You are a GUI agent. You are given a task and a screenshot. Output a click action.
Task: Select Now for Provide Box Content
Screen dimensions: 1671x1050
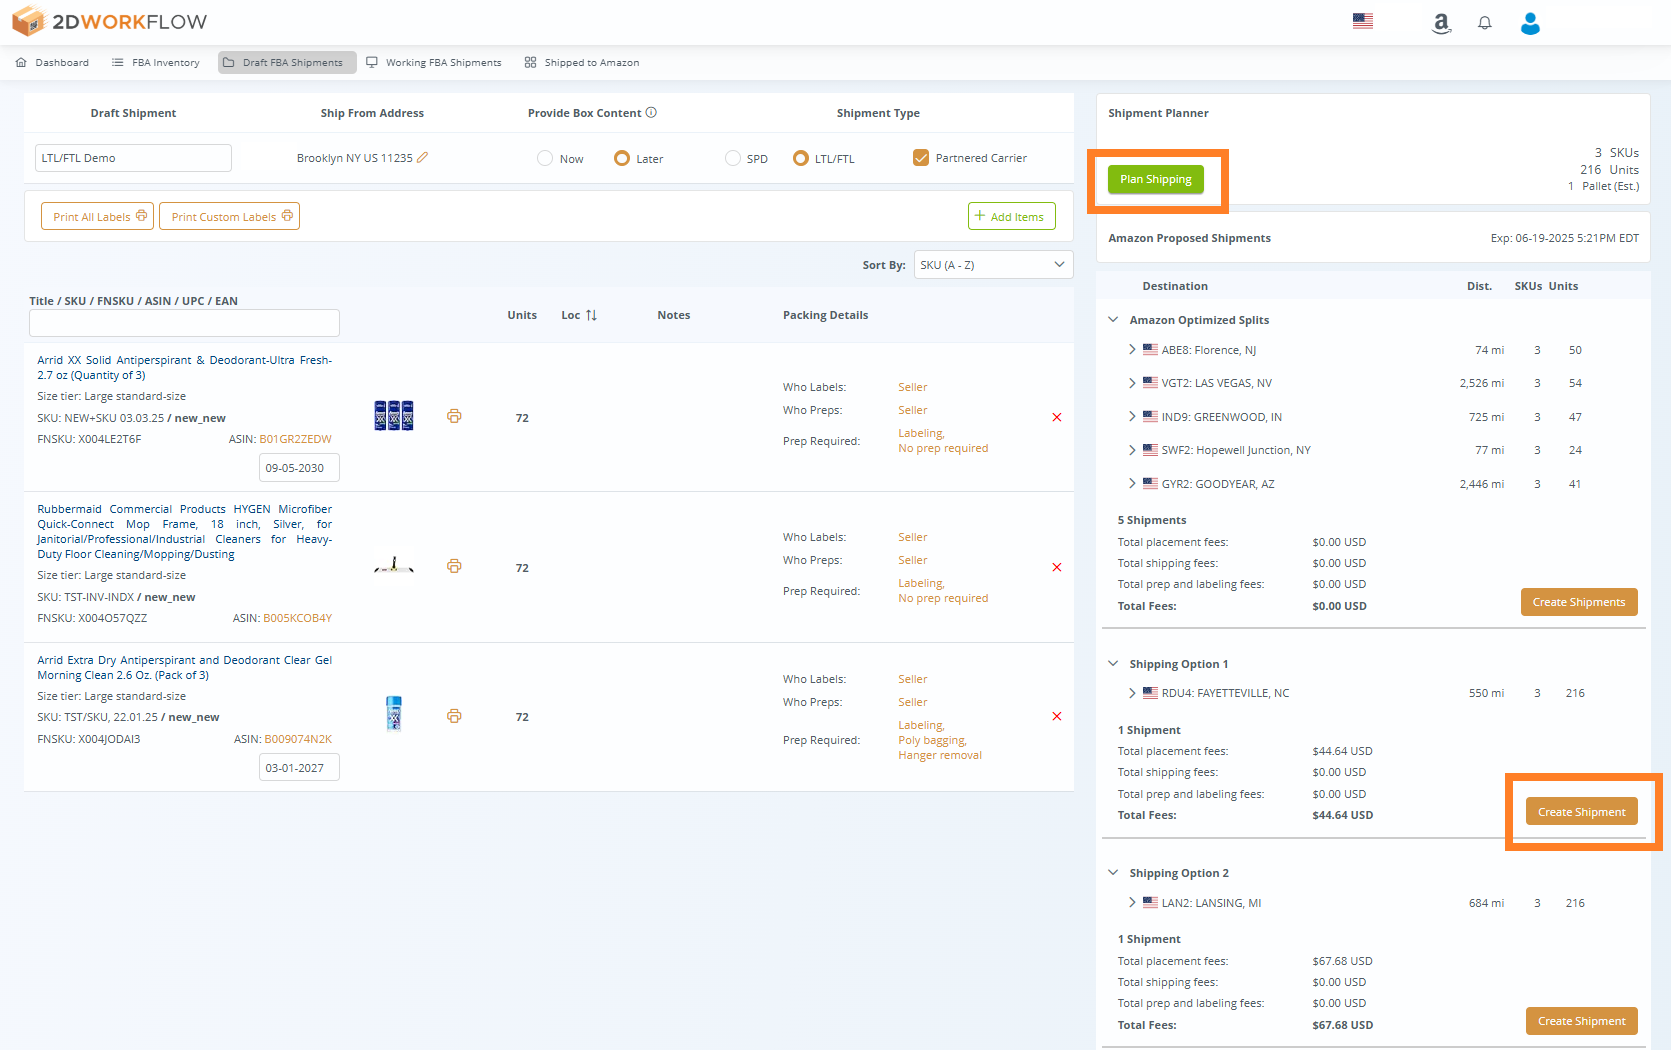pyautogui.click(x=544, y=158)
